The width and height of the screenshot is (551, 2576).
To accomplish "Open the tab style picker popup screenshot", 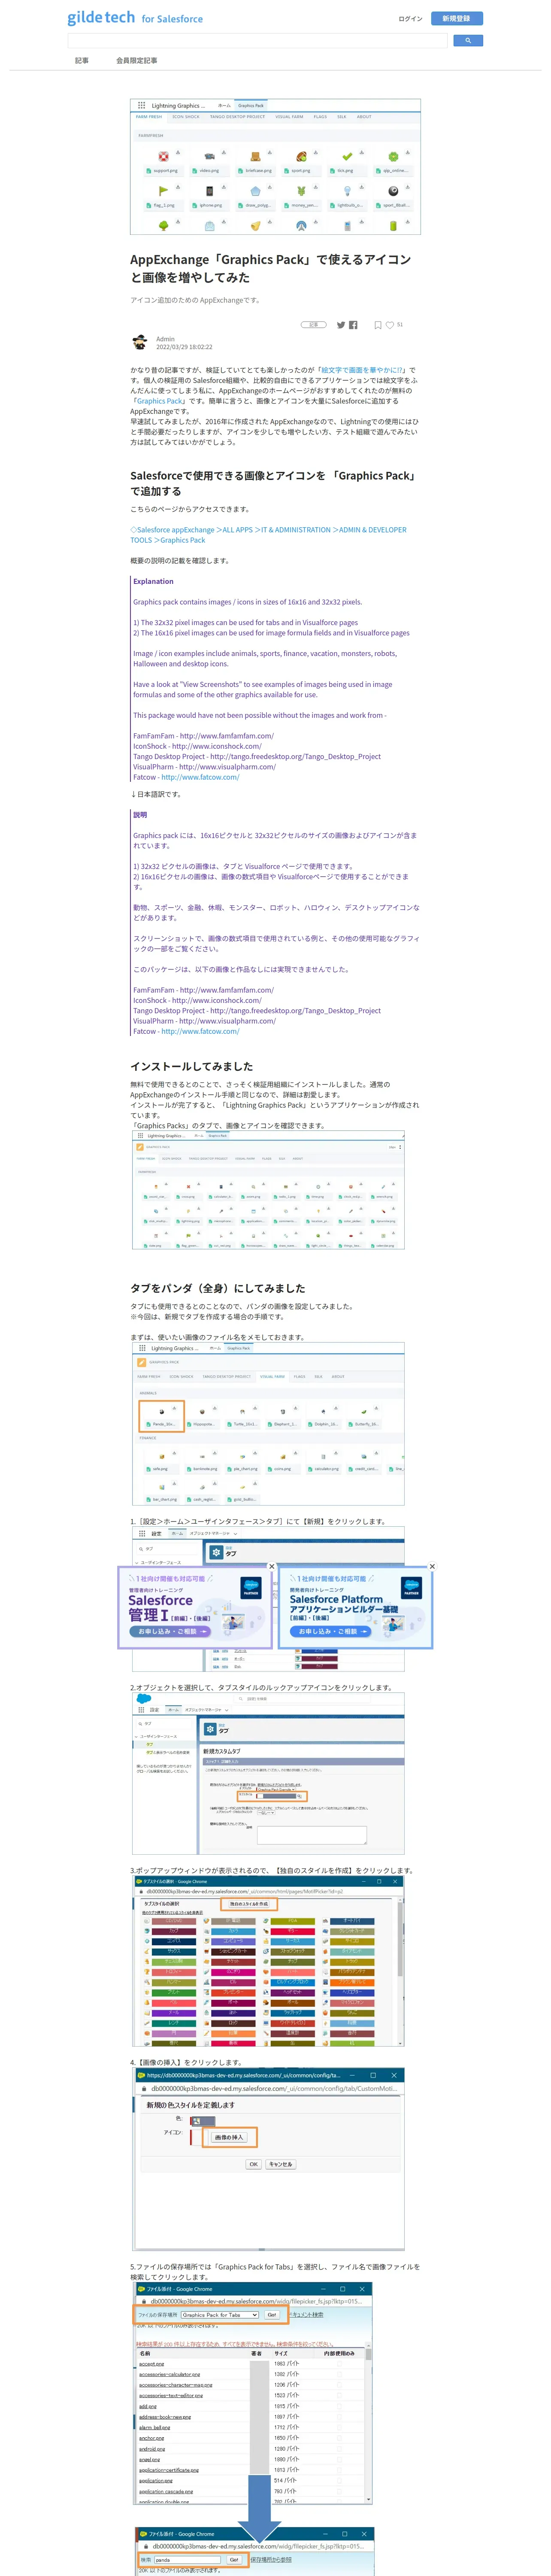I will pos(268,1961).
